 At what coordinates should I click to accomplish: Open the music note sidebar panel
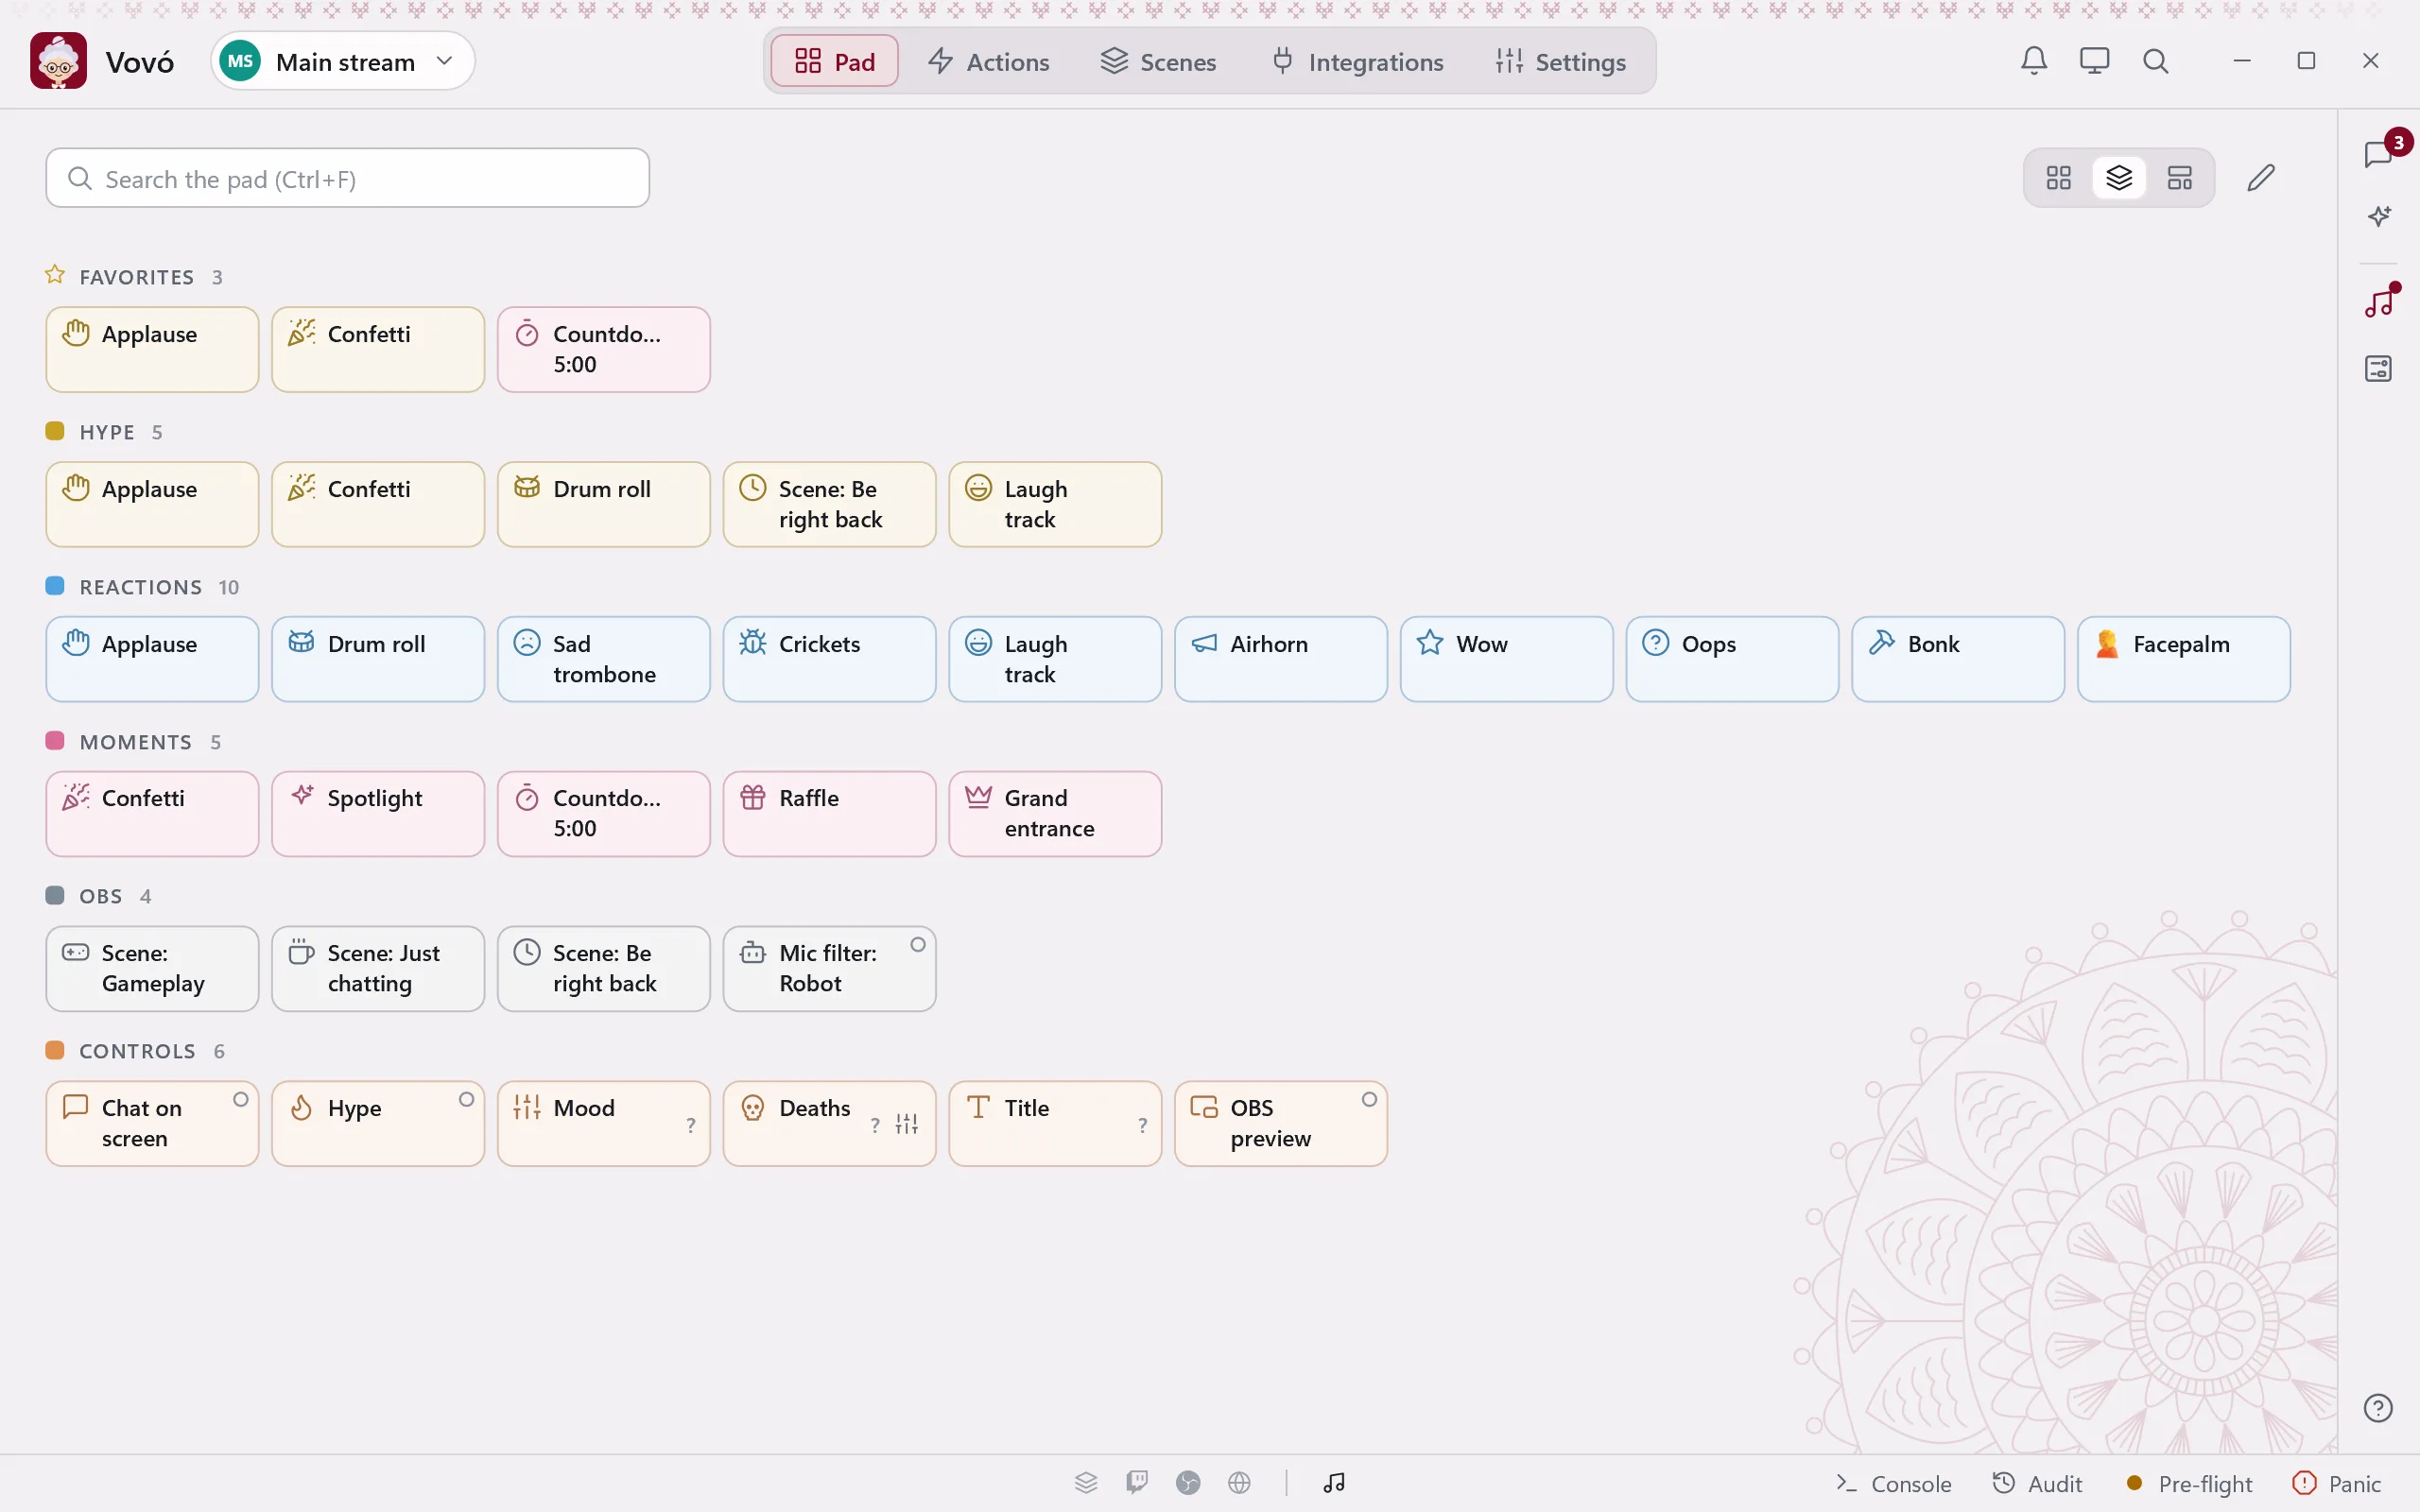(x=2379, y=302)
